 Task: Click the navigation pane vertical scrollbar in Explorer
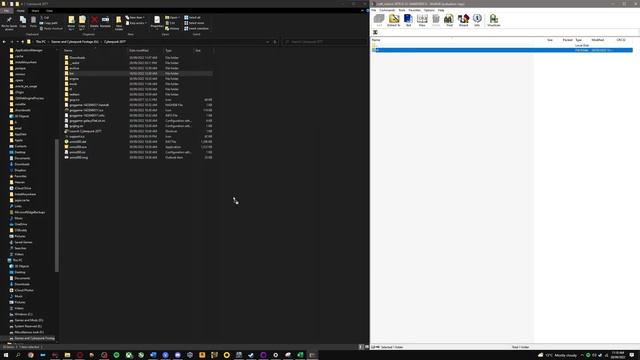[x=56, y=205]
